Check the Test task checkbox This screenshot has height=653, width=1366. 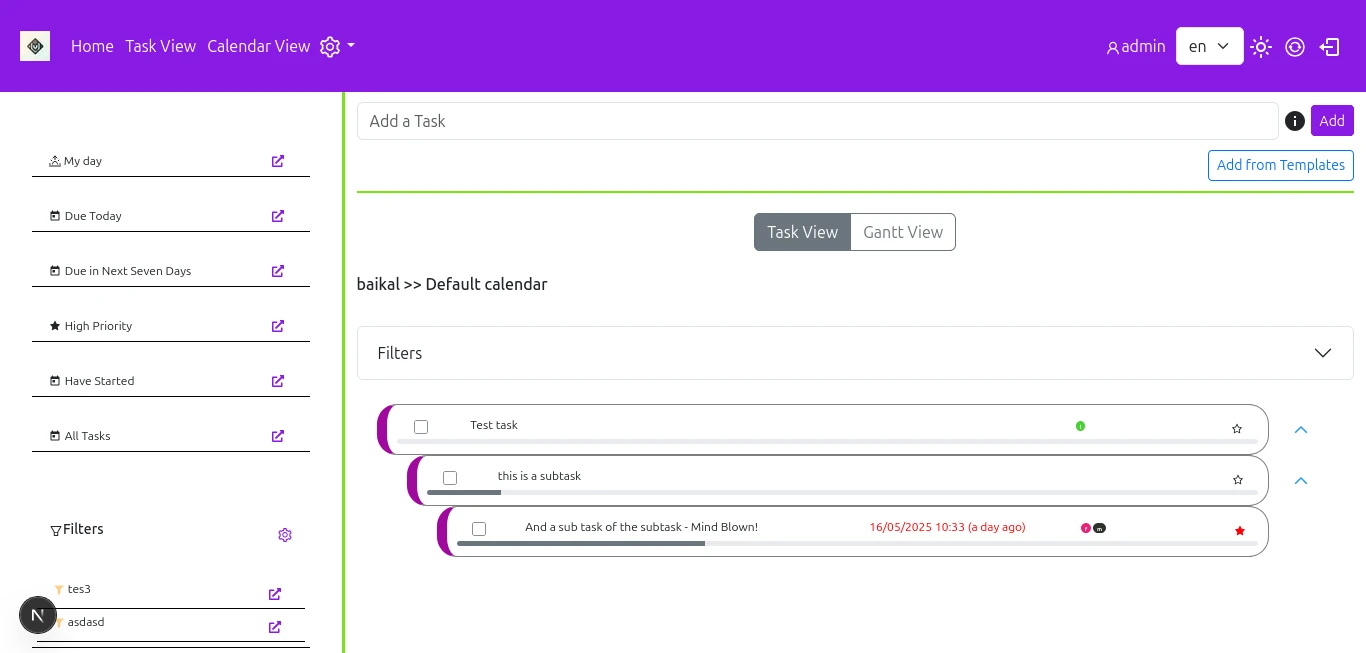click(421, 427)
